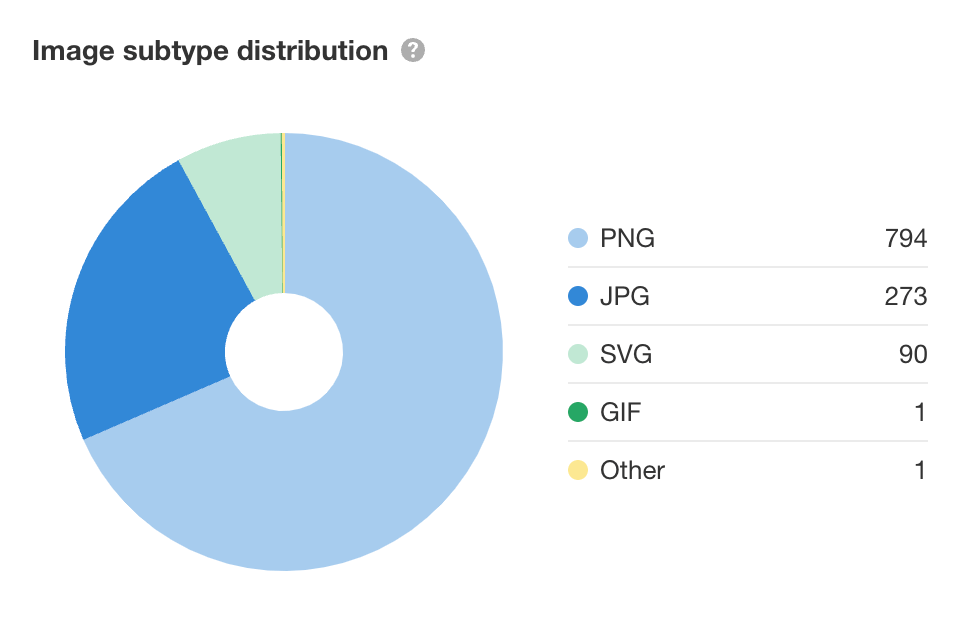Select the Other legend label
Viewport: 960px width, 636px height.
[632, 471]
